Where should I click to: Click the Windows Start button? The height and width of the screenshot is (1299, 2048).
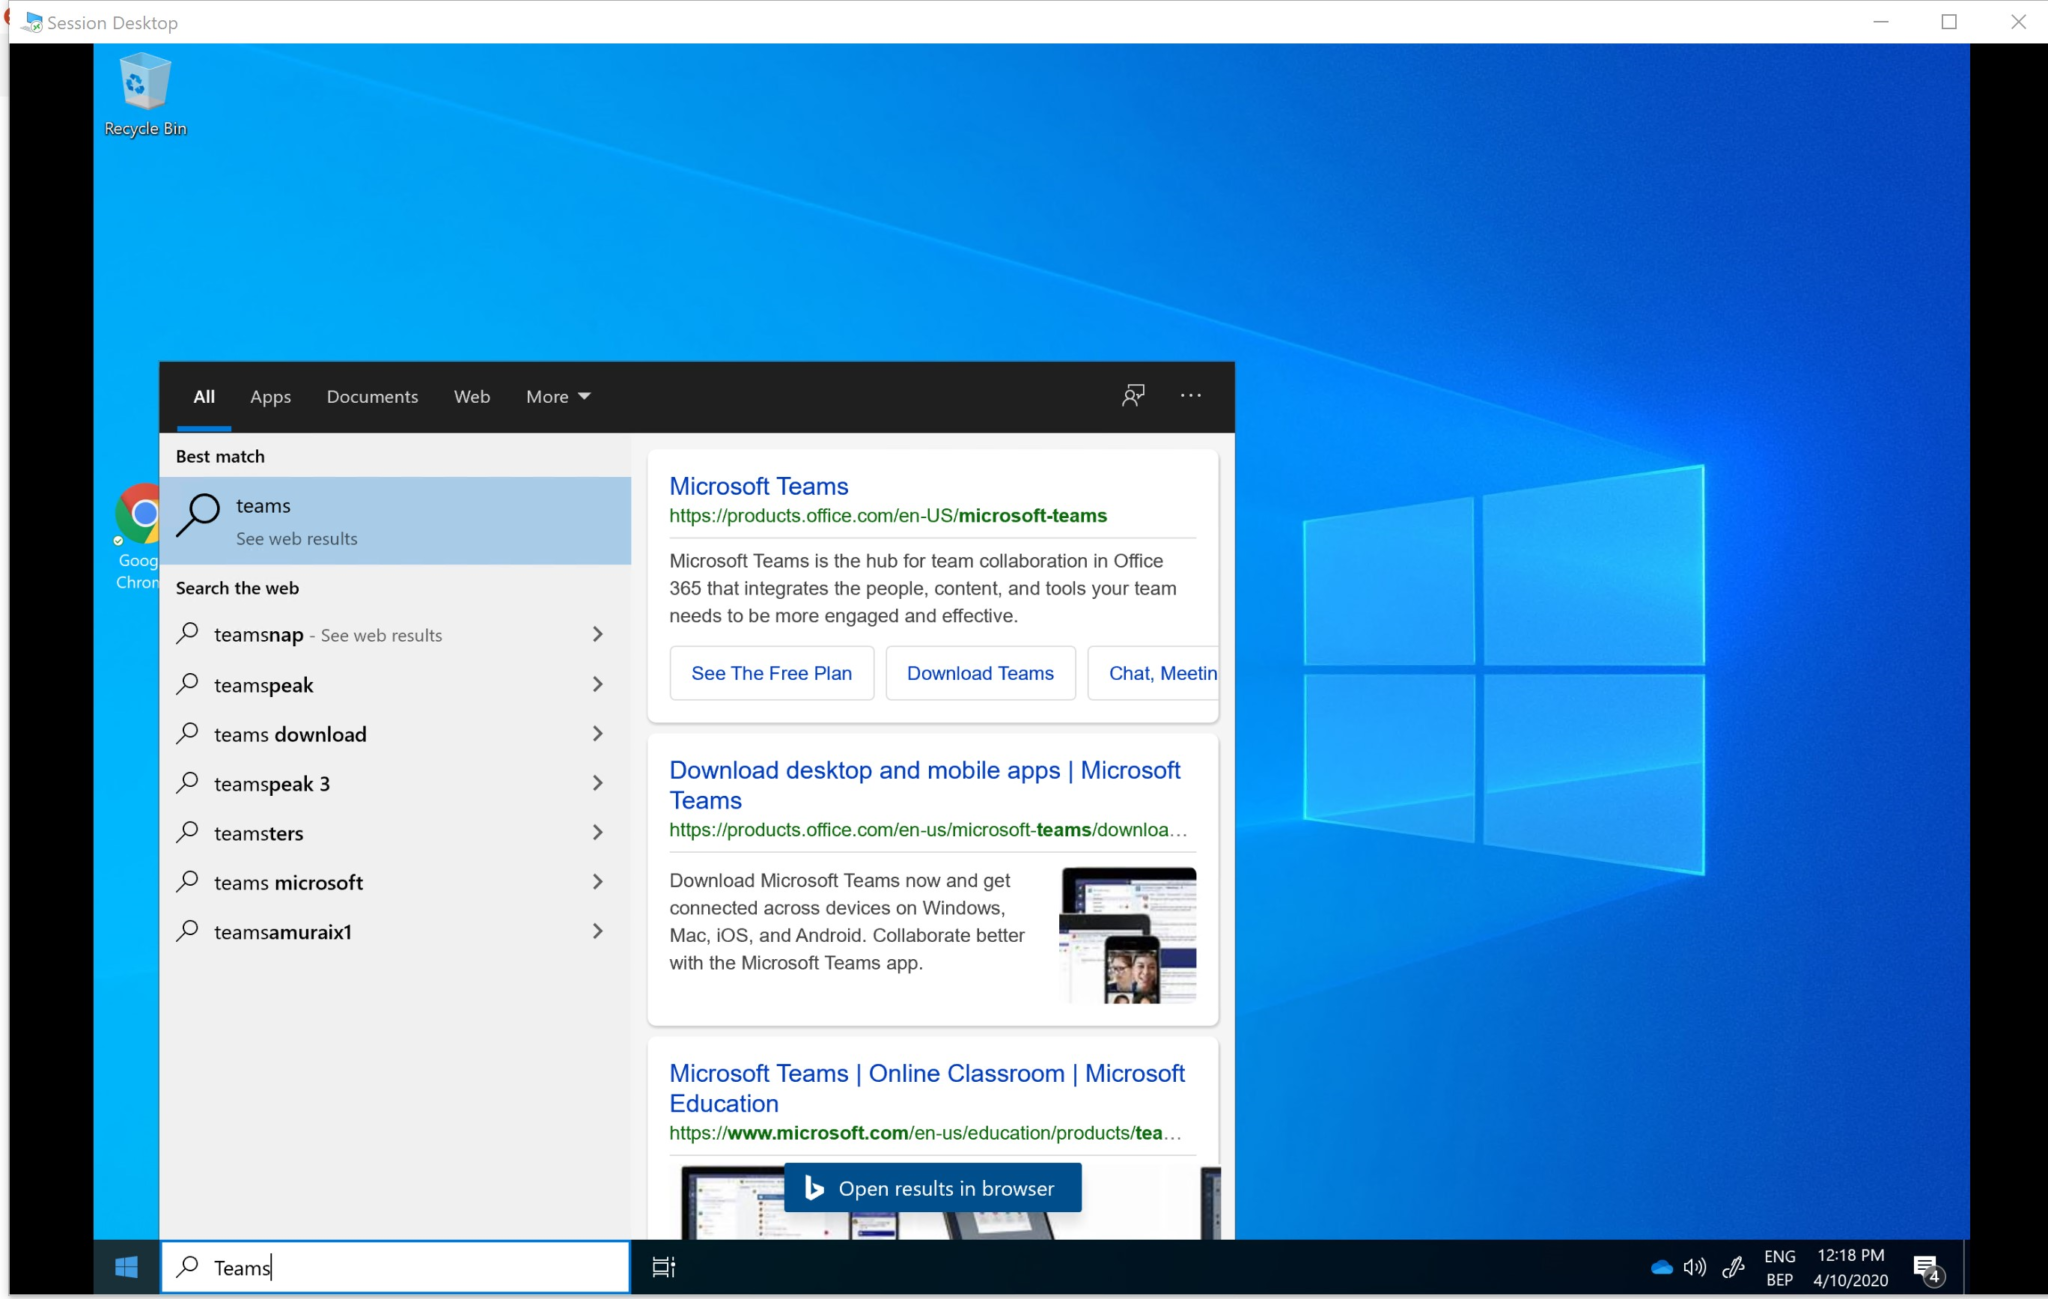click(x=126, y=1267)
